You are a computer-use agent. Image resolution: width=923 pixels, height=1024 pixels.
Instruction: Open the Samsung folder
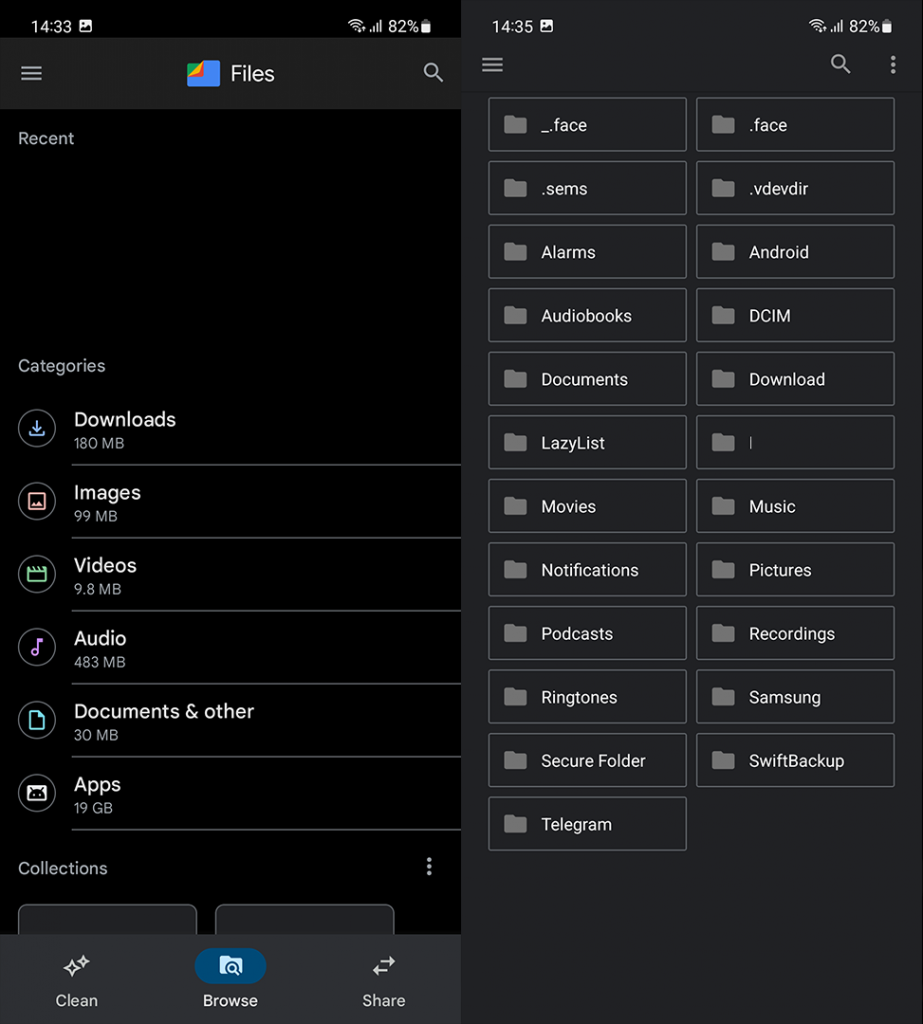click(795, 697)
